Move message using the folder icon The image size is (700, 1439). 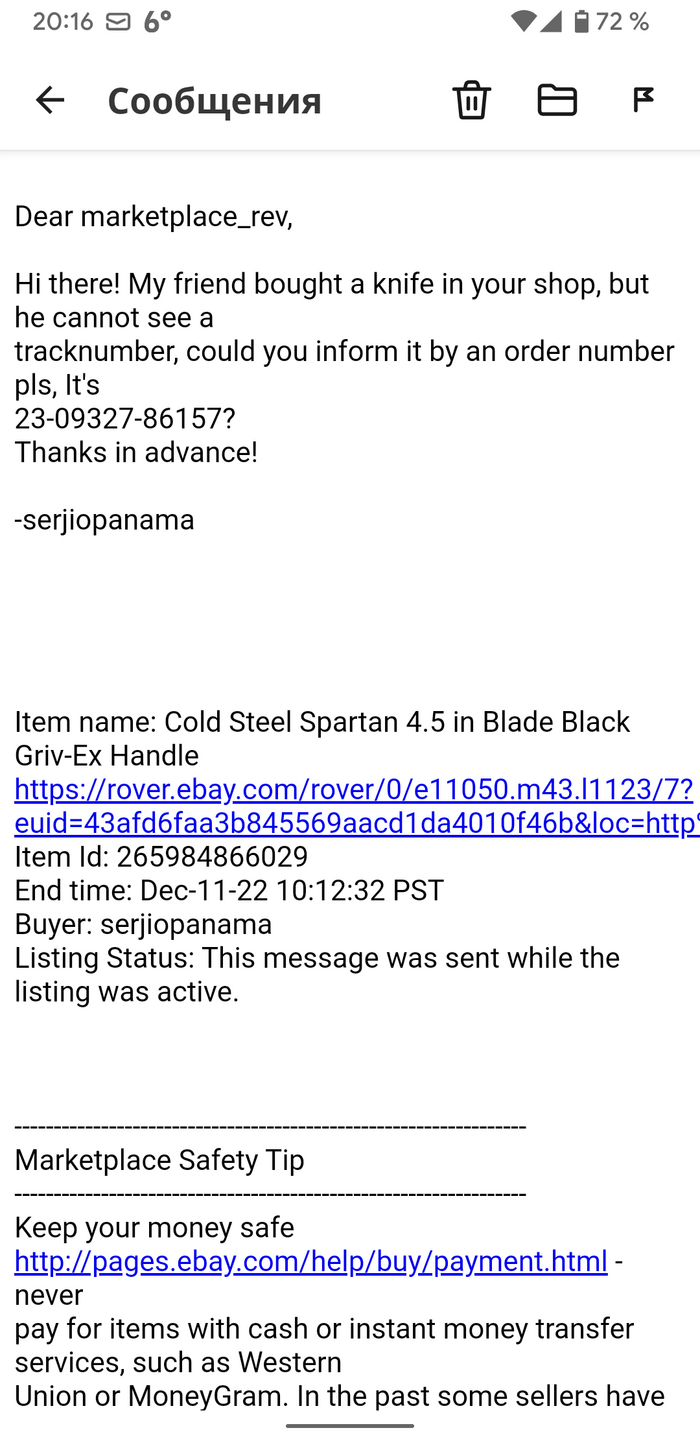(557, 100)
